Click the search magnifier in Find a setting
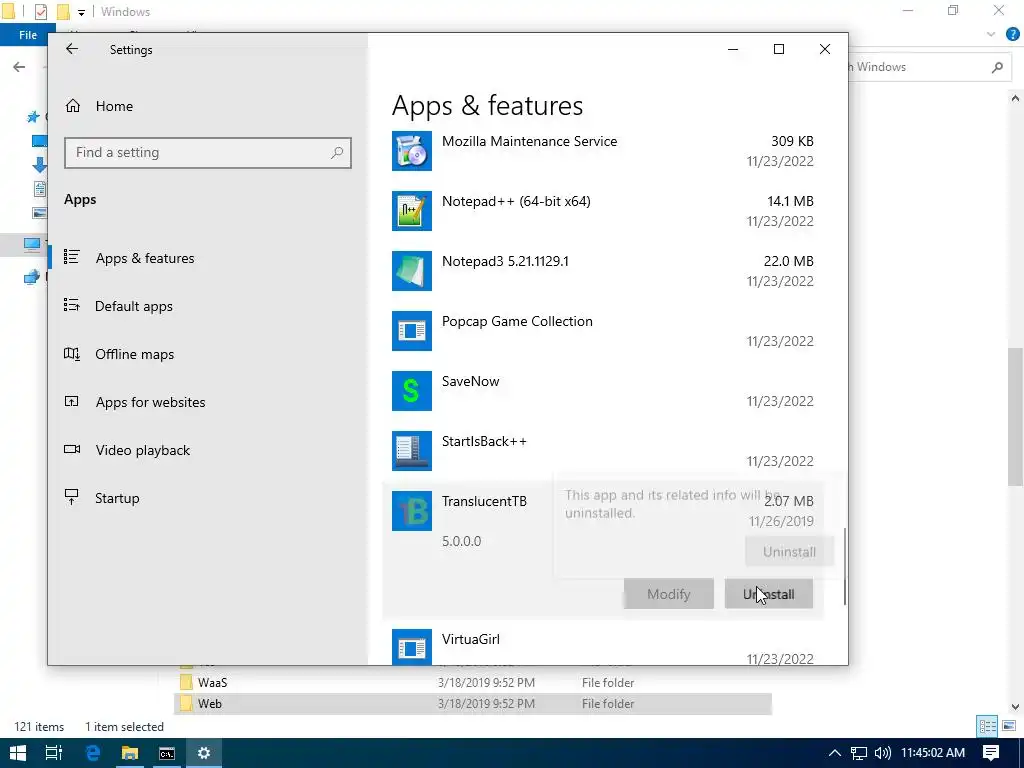Viewport: 1024px width, 768px height. [x=337, y=153]
